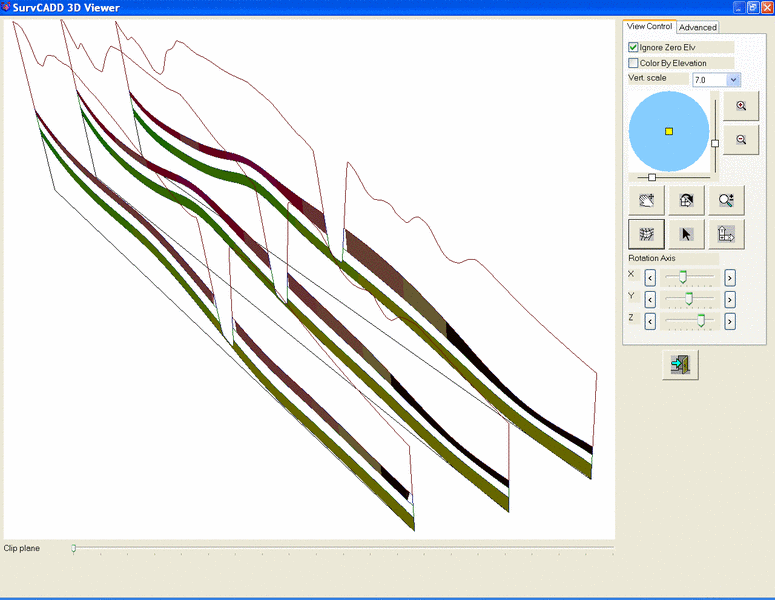
Task: Click the horizontal slider below blue circle
Action: pyautogui.click(x=652, y=177)
